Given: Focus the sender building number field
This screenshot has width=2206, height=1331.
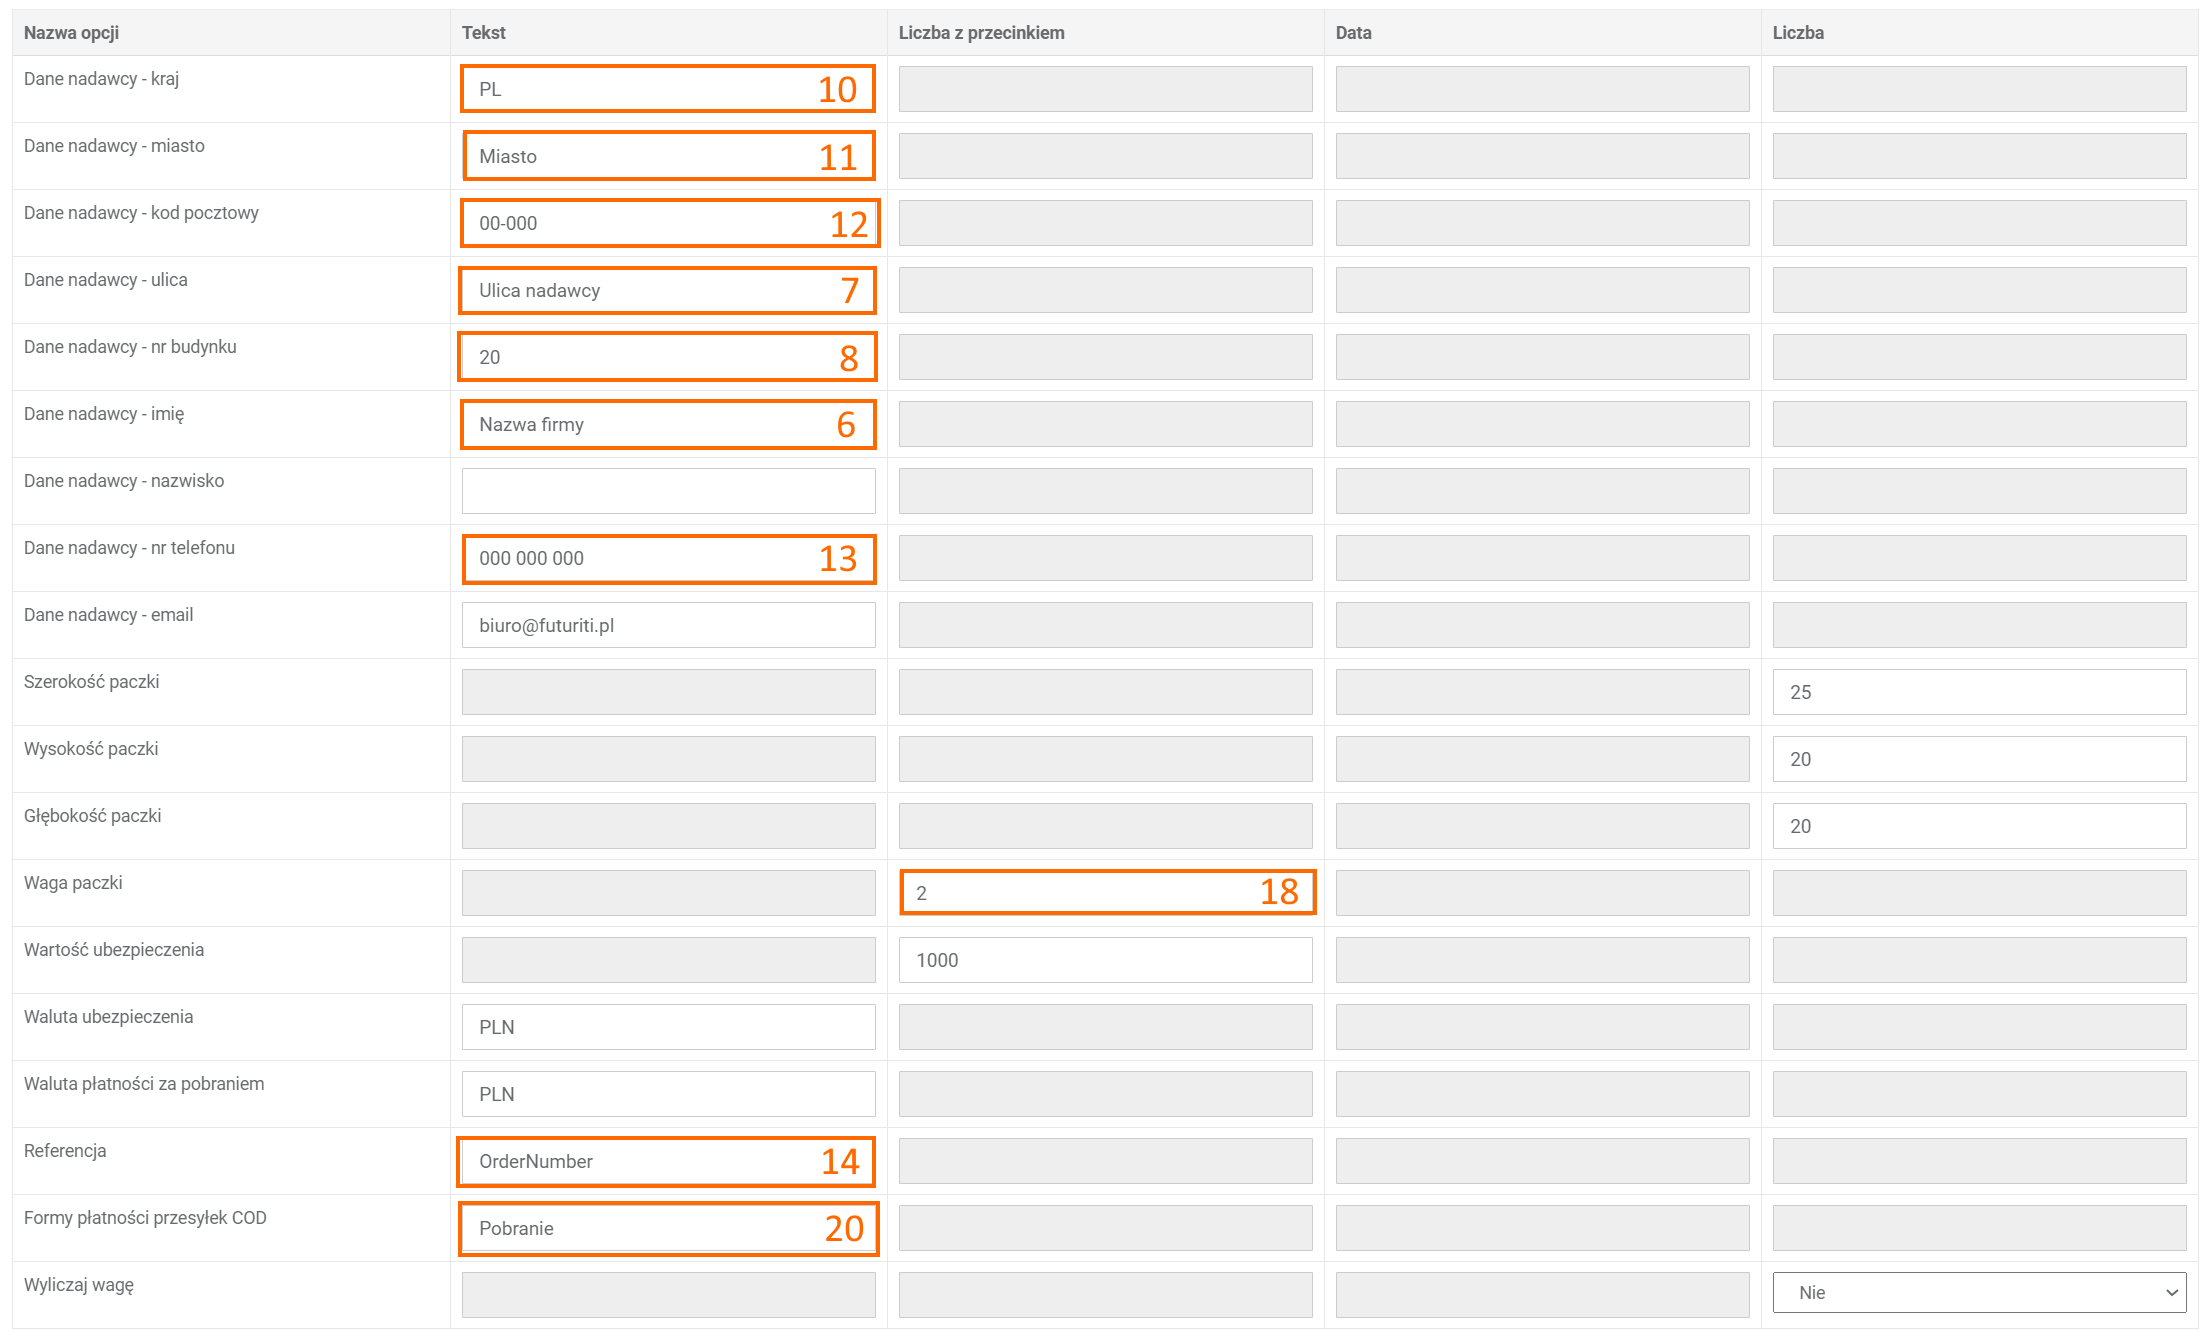Looking at the screenshot, I should coord(640,357).
